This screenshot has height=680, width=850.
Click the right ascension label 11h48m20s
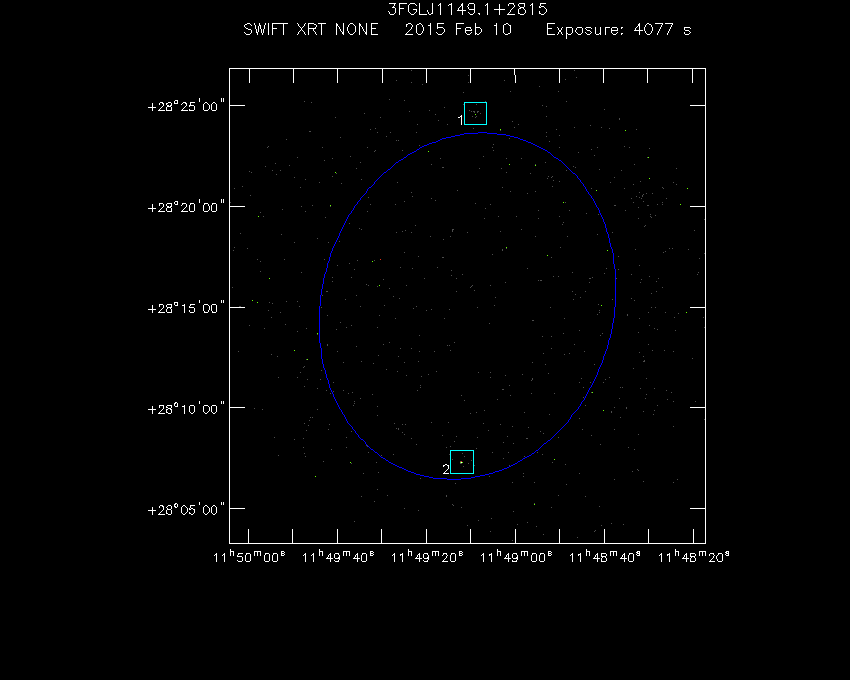[x=694, y=557]
